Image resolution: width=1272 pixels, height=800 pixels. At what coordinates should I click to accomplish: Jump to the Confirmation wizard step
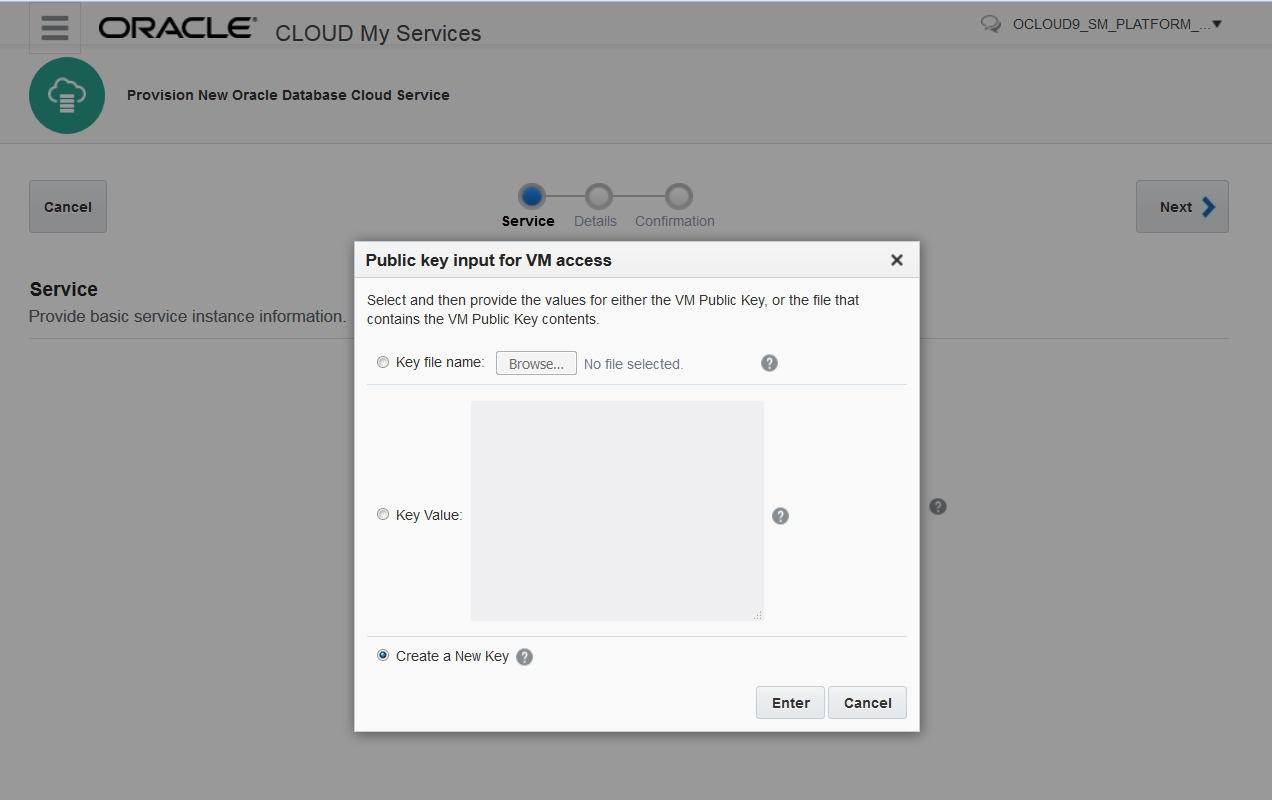[678, 196]
